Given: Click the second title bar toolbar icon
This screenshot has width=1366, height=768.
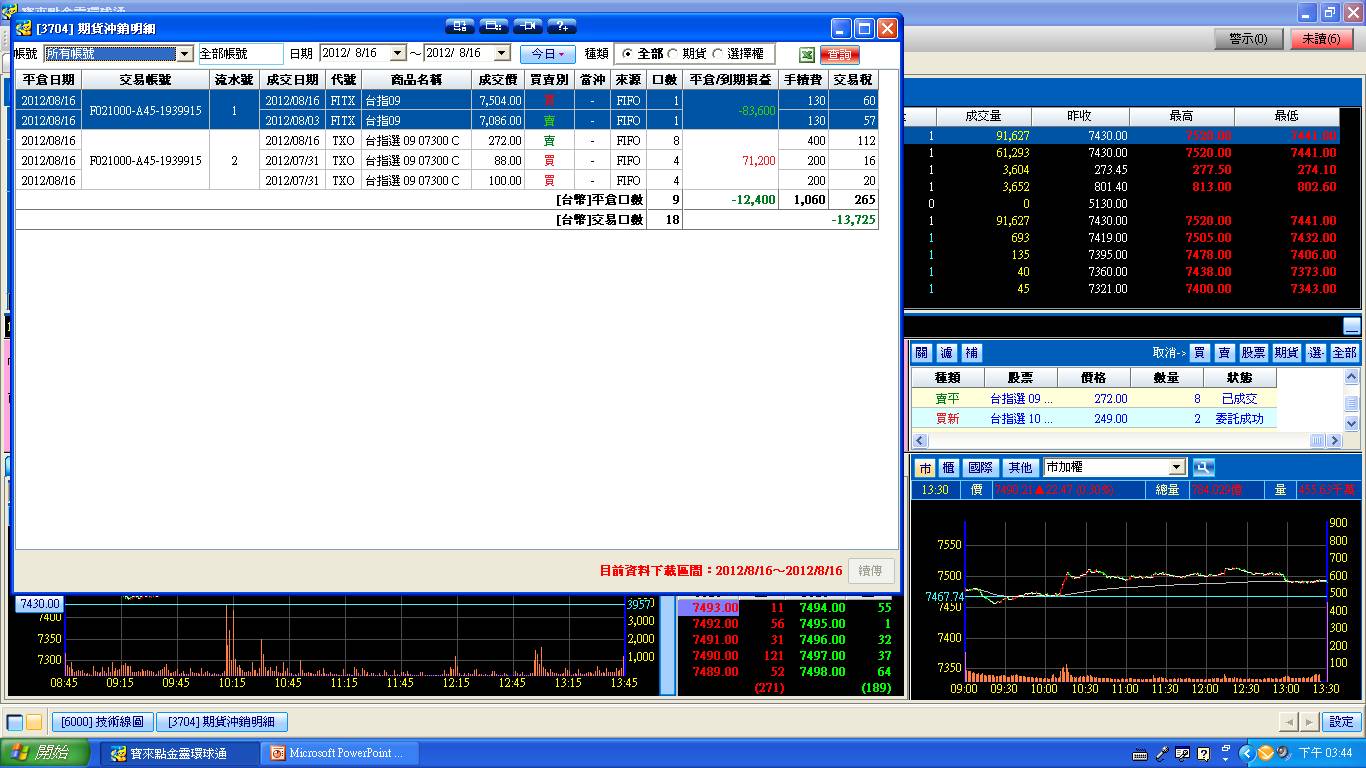Looking at the screenshot, I should click(x=494, y=26).
